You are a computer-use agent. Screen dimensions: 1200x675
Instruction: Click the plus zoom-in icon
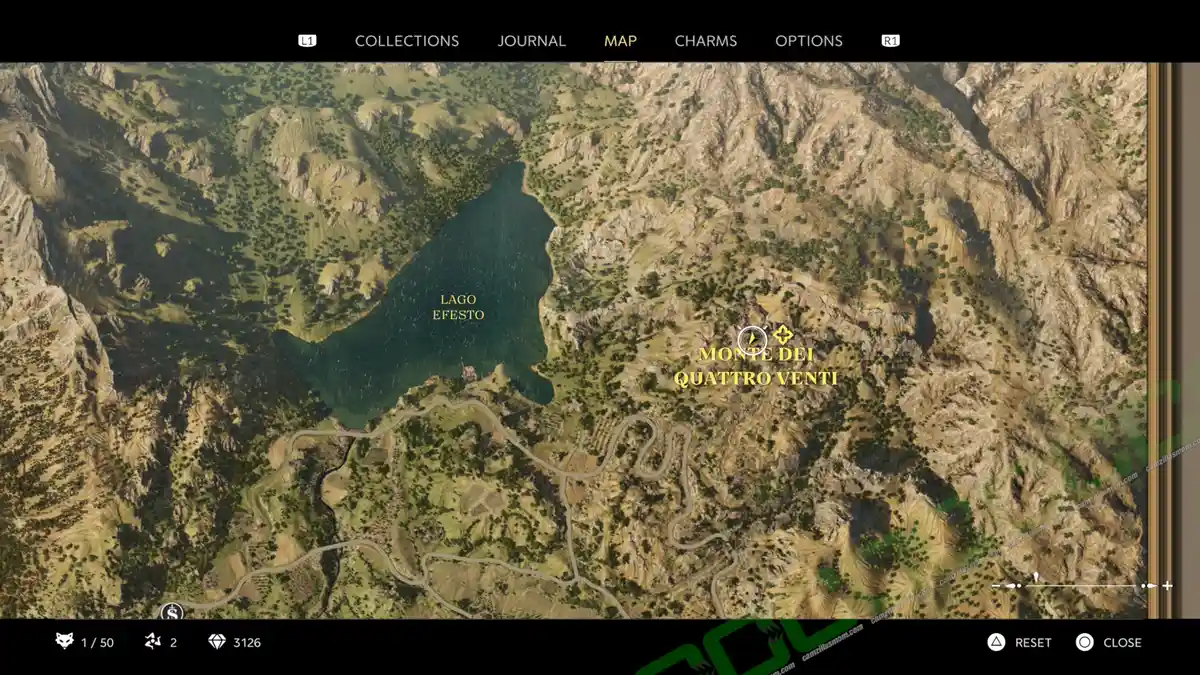(x=1167, y=586)
